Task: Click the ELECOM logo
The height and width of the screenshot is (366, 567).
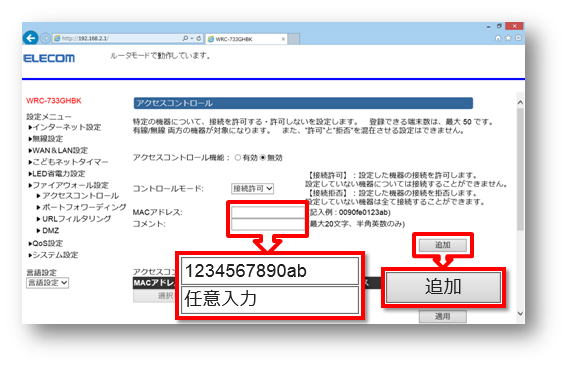Action: click(49, 58)
